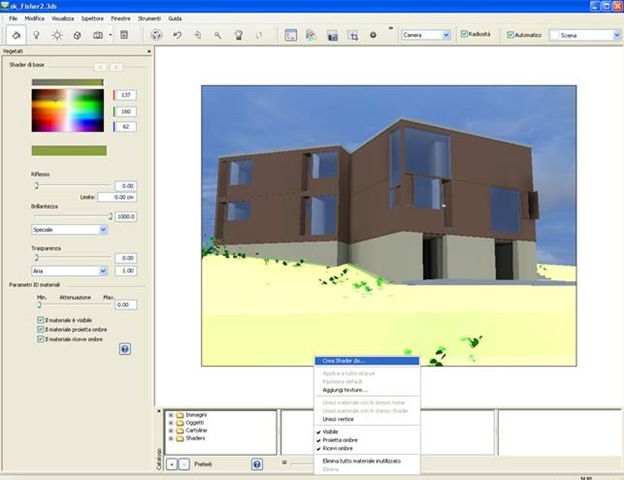Click 'Elimina tutto materiale inutilizzato' entry
Image resolution: width=624 pixels, height=480 pixels.
[x=362, y=460]
